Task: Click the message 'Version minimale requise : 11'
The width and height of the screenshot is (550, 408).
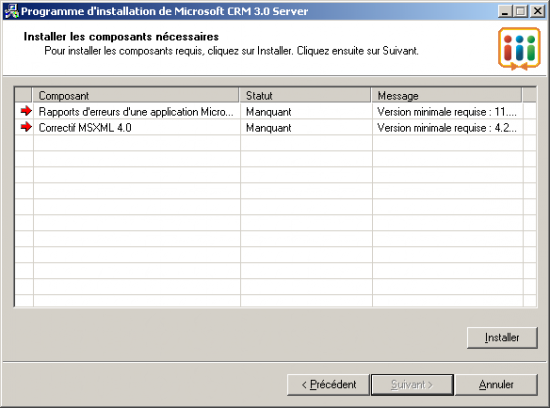Action: (x=447, y=112)
